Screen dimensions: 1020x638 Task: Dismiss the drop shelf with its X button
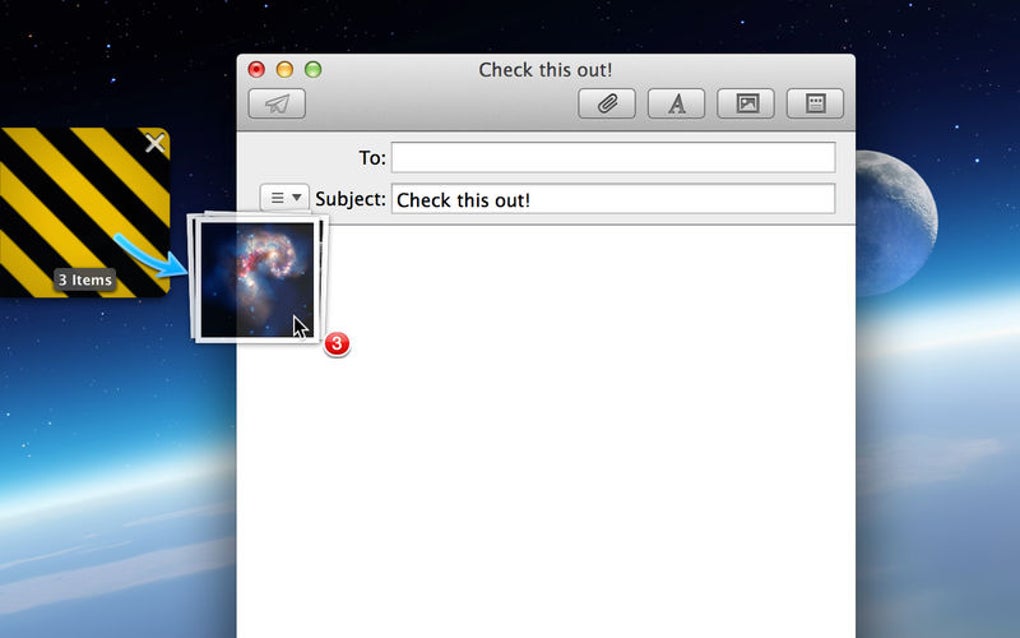click(156, 143)
